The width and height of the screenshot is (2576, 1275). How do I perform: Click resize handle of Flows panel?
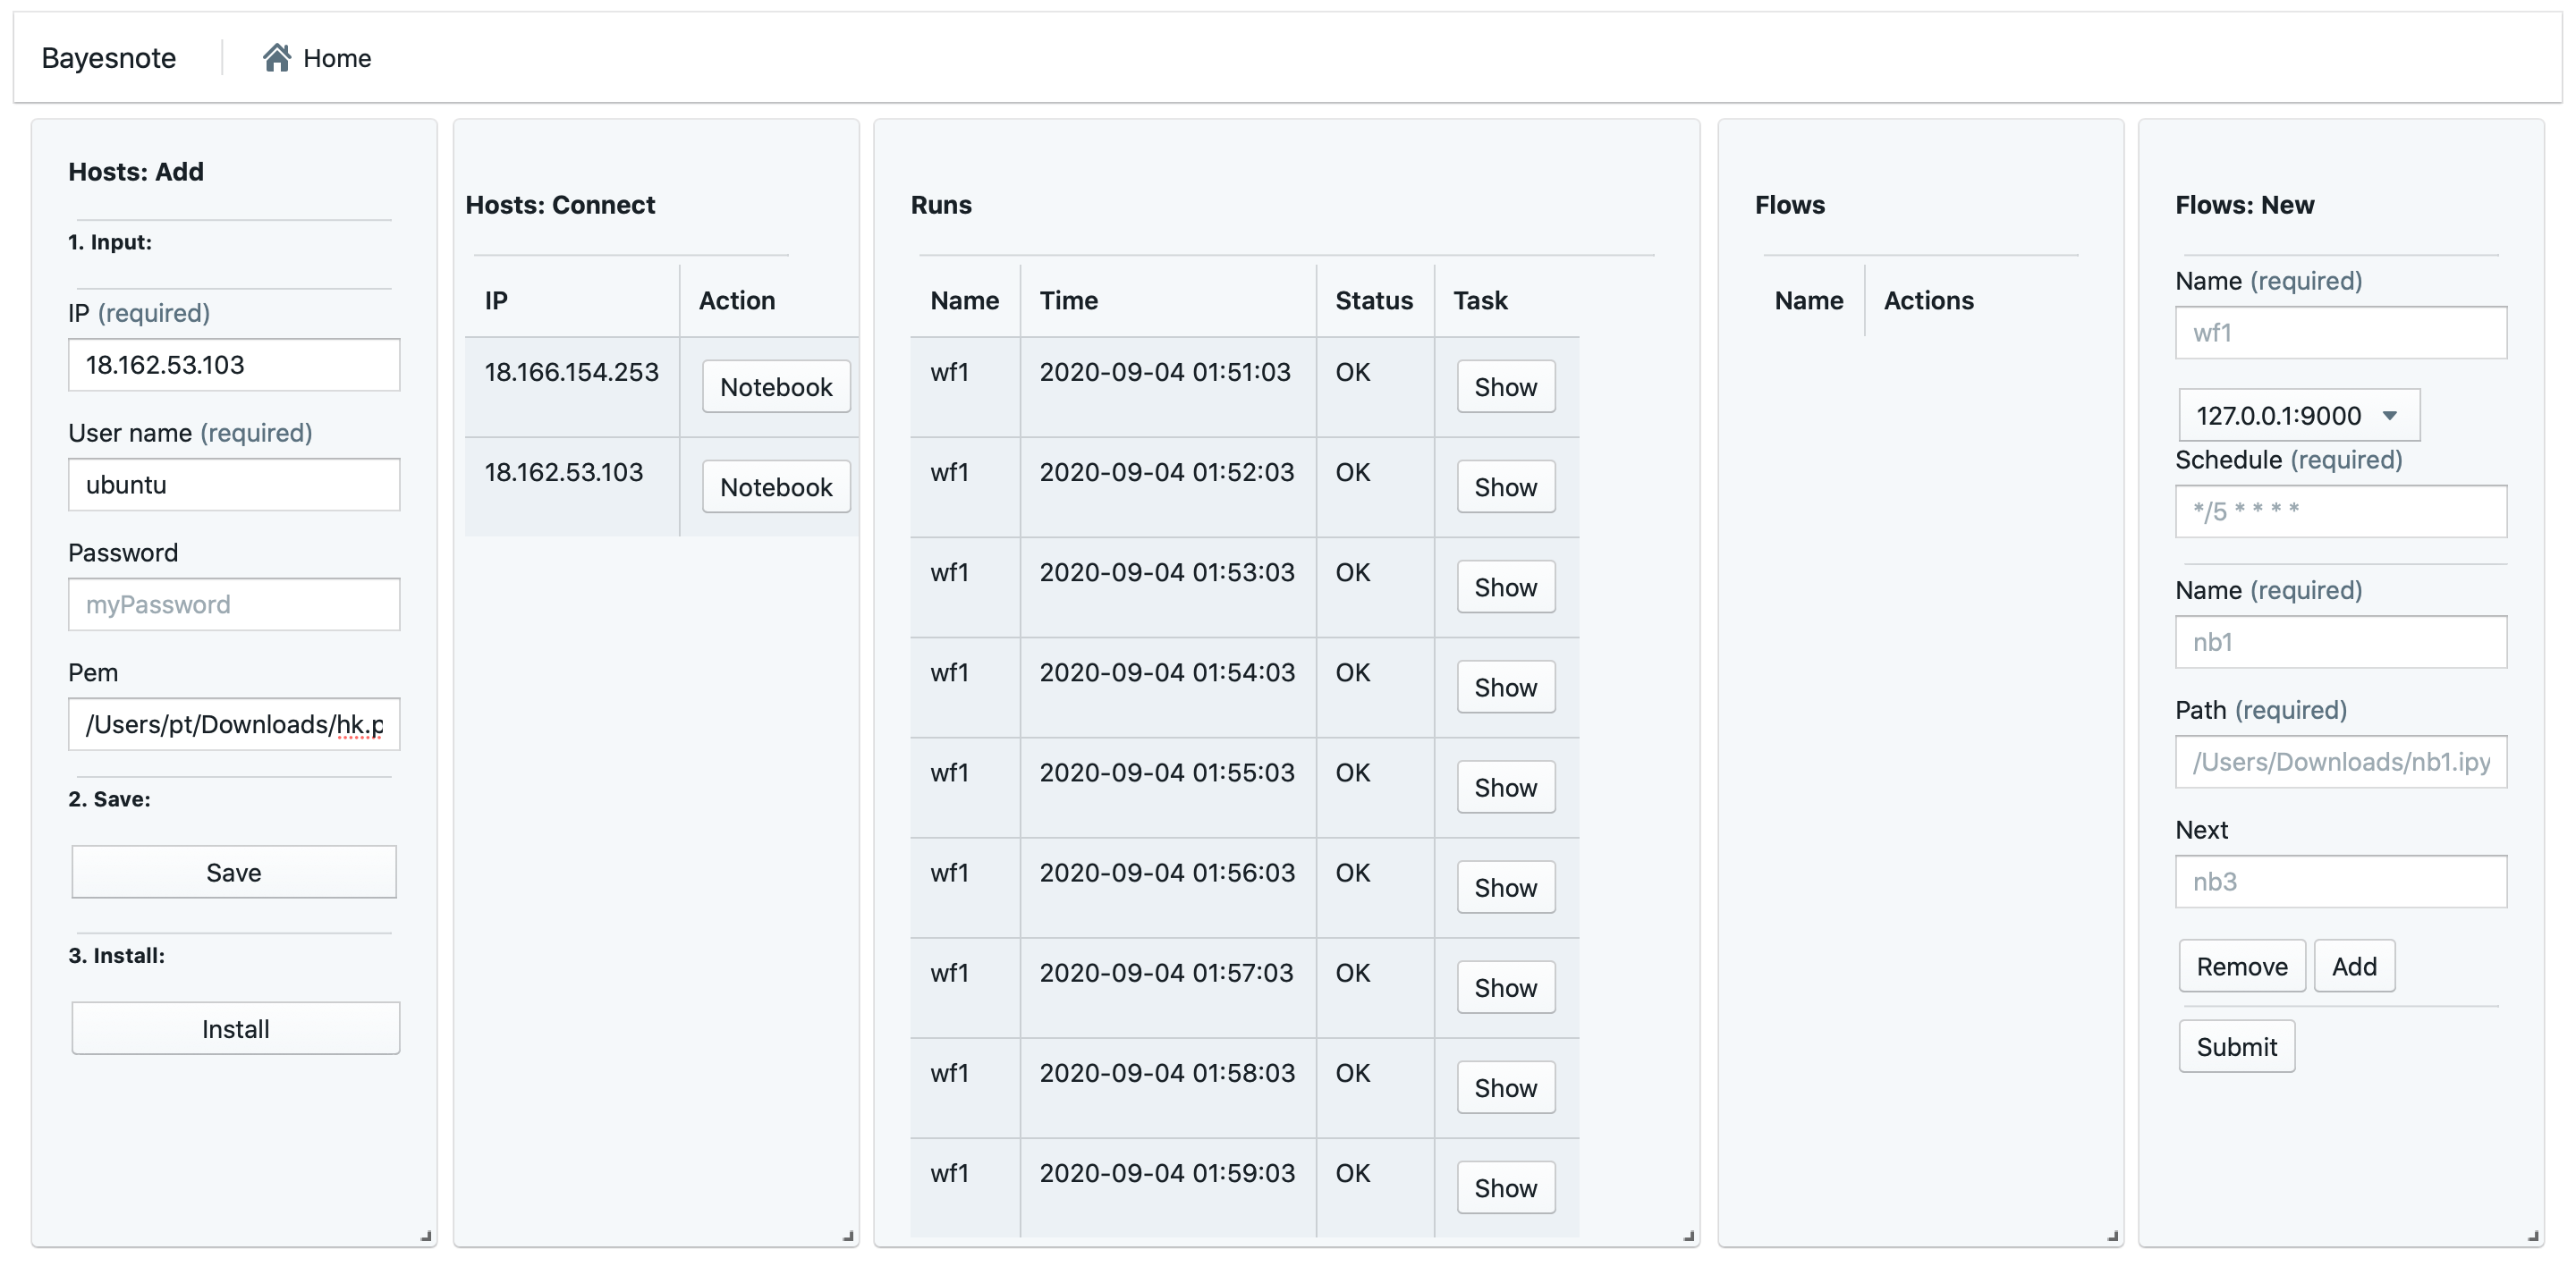[x=2113, y=1236]
